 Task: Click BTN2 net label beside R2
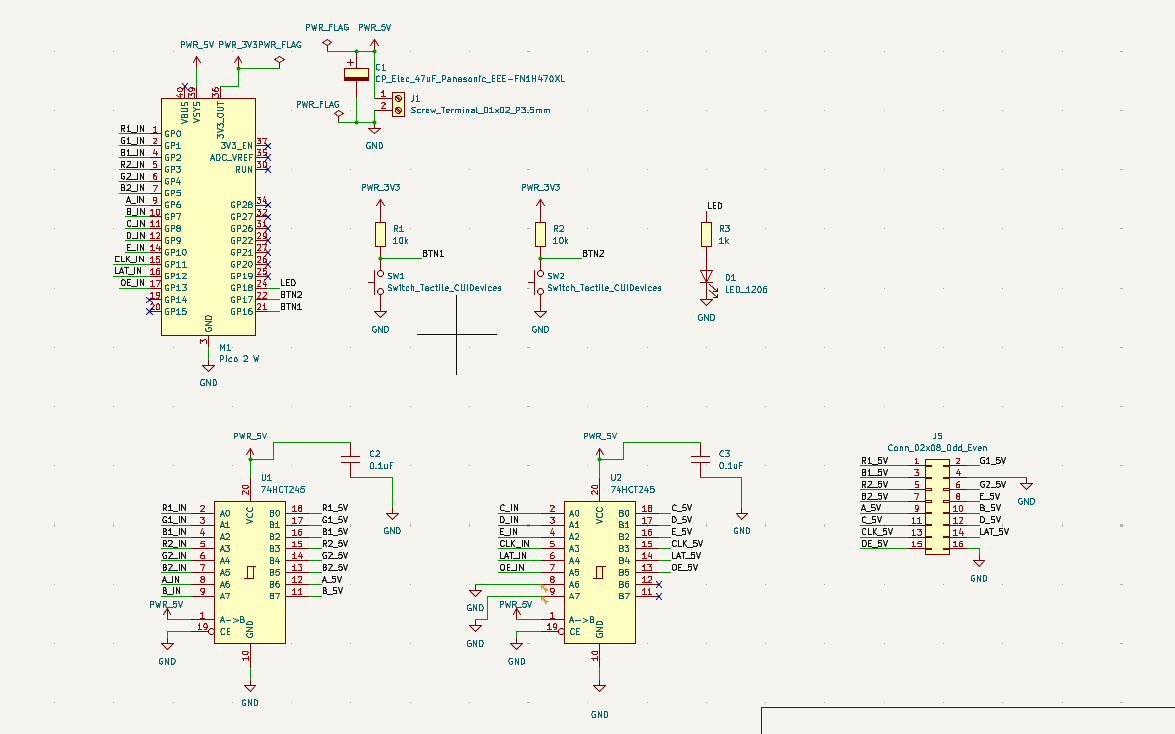[x=593, y=253]
